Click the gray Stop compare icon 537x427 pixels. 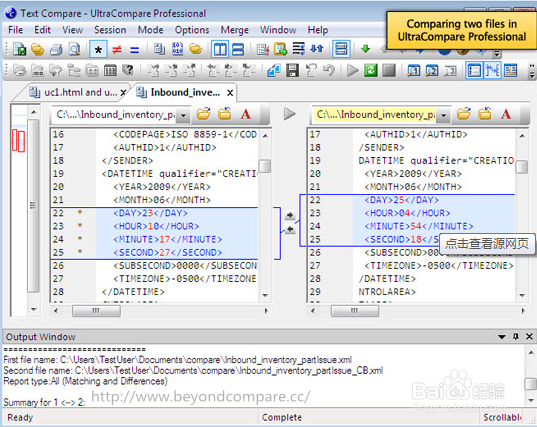tap(389, 71)
